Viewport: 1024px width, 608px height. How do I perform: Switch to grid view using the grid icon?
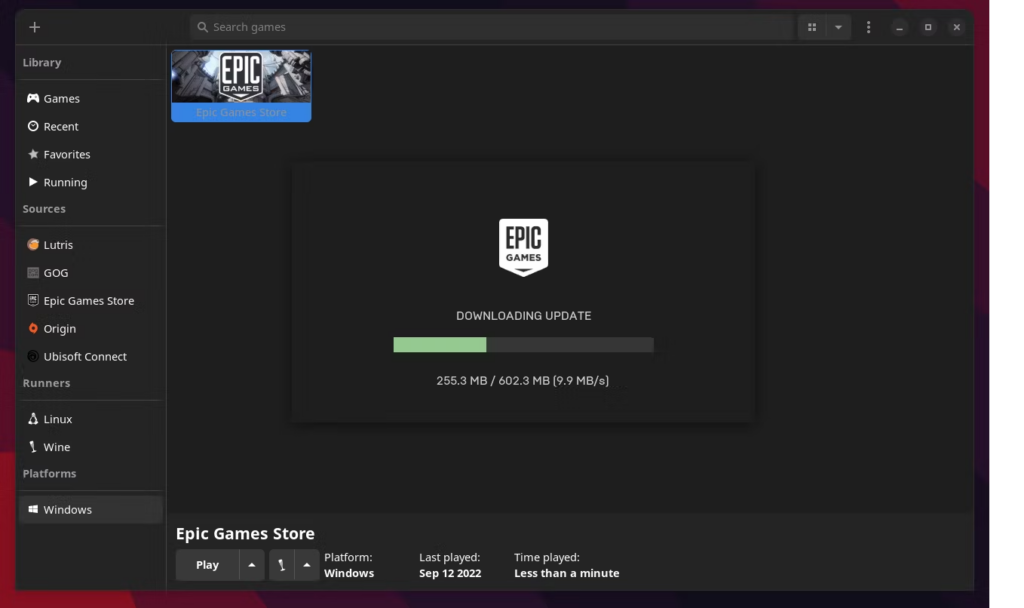[812, 27]
